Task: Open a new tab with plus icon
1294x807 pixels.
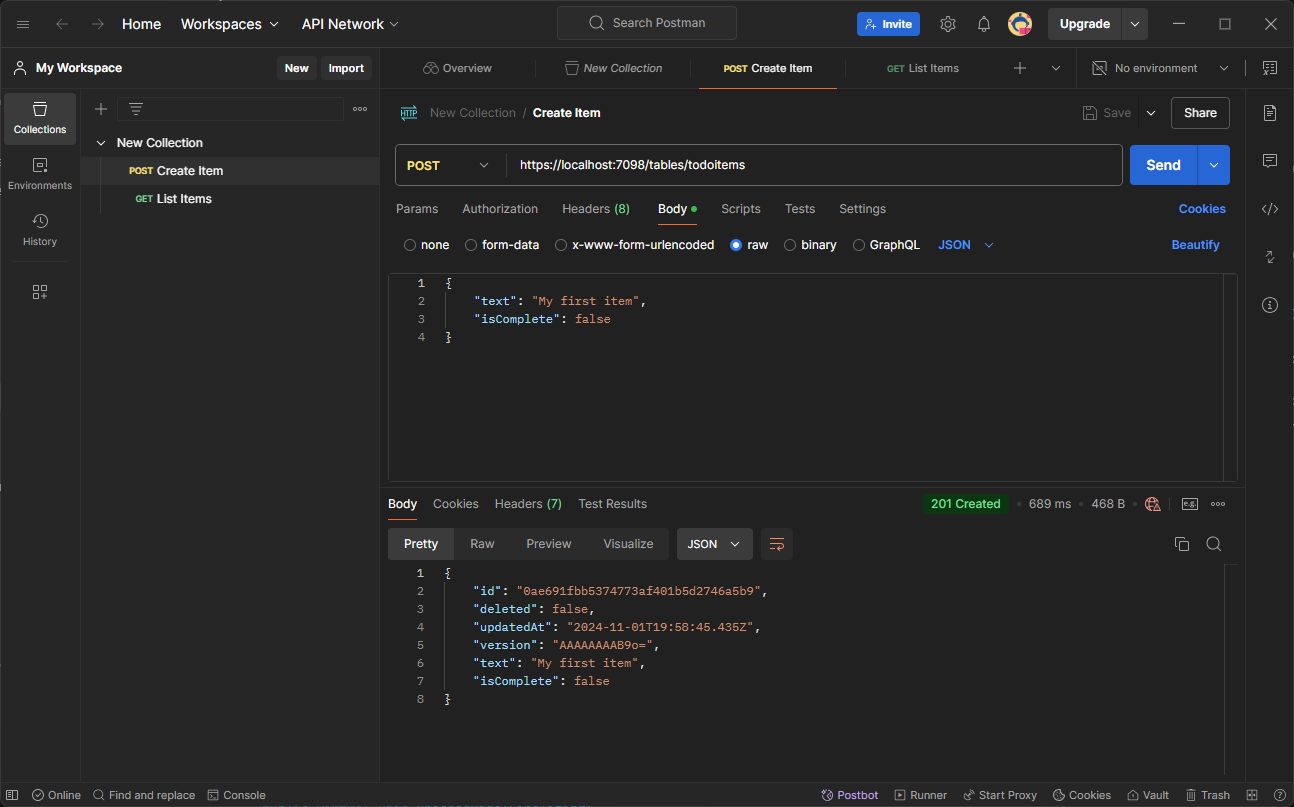Action: pyautogui.click(x=1020, y=68)
